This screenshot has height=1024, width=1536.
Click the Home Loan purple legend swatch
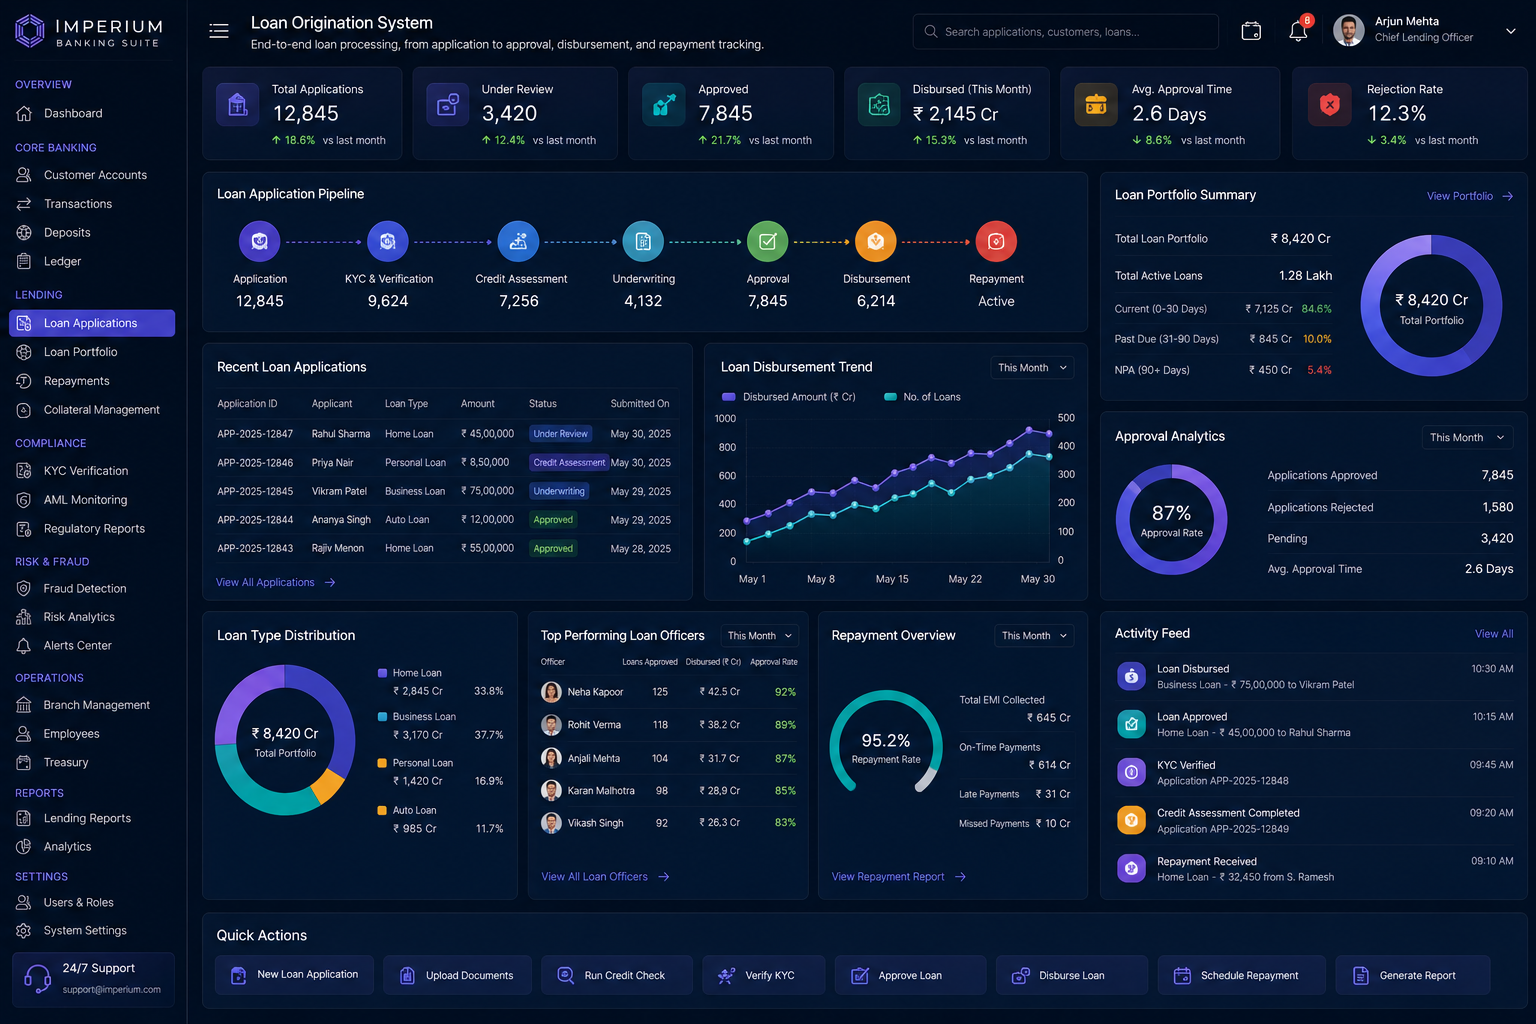(x=382, y=673)
